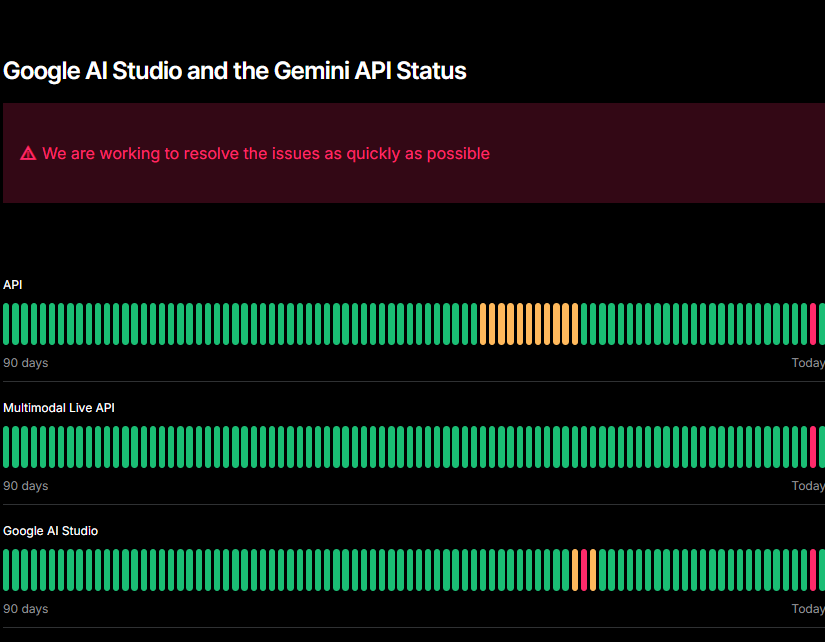The width and height of the screenshot is (825, 642).
Task: Click the '90 days' label under the API row
Action: [x=26, y=363]
